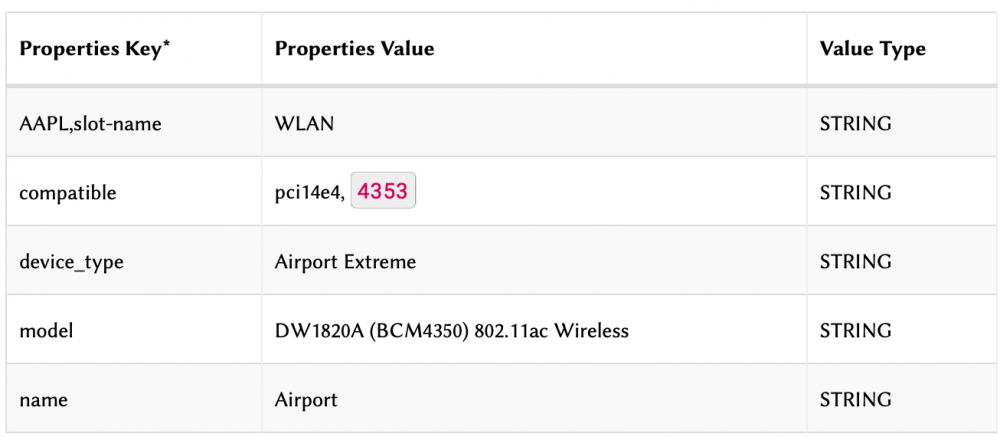Select the name key cell
The image size is (1000, 437).
click(44, 400)
